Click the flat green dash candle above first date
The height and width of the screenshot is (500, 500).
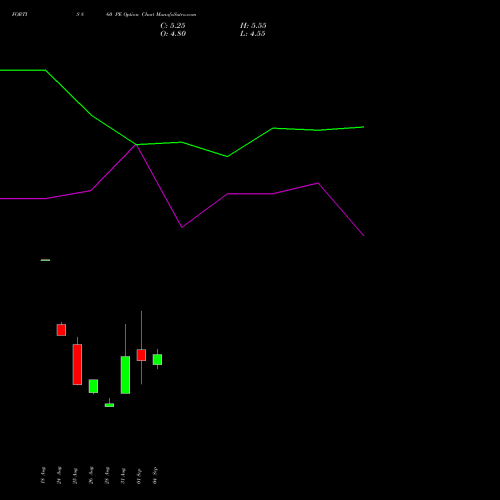click(45, 260)
